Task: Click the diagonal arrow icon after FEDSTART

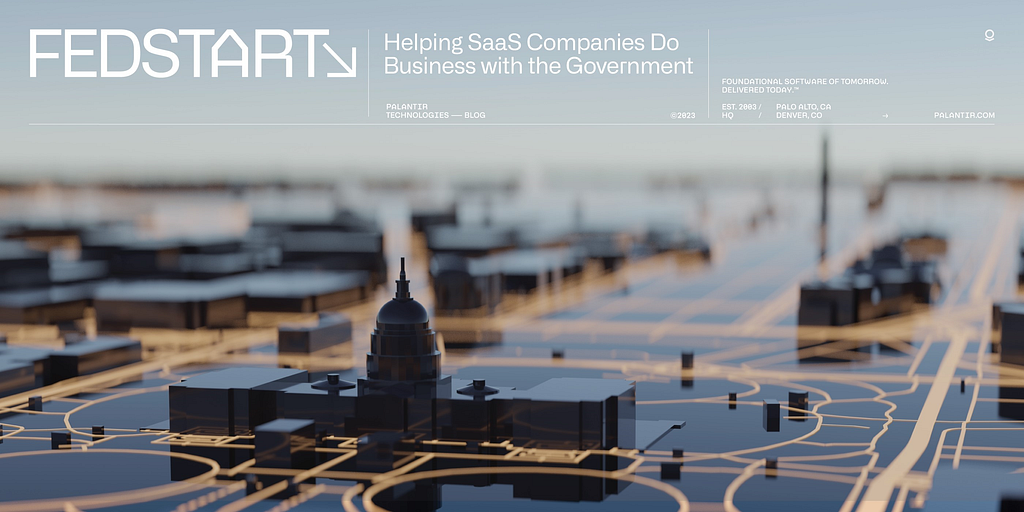Action: [341, 61]
